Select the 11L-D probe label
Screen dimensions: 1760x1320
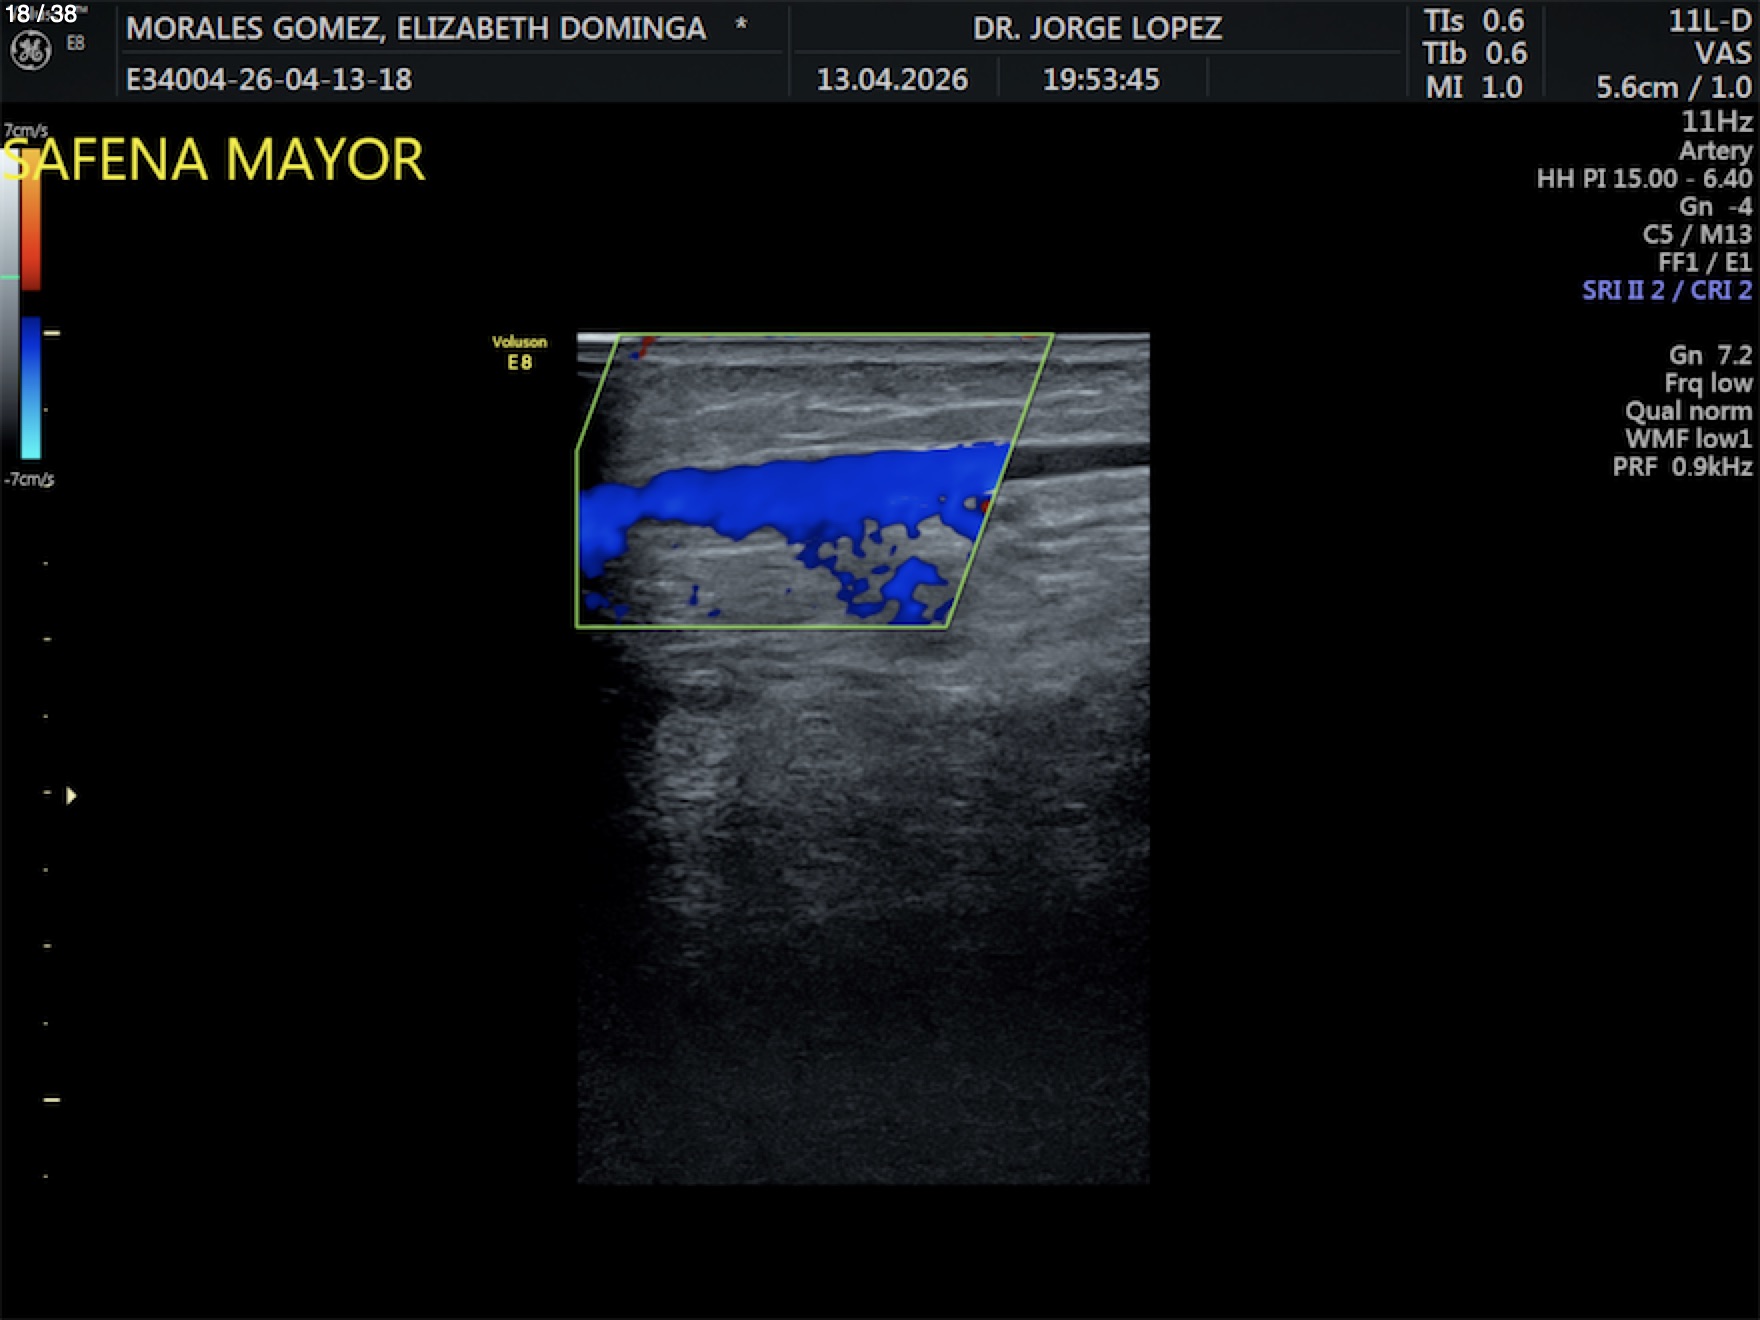pyautogui.click(x=1709, y=22)
